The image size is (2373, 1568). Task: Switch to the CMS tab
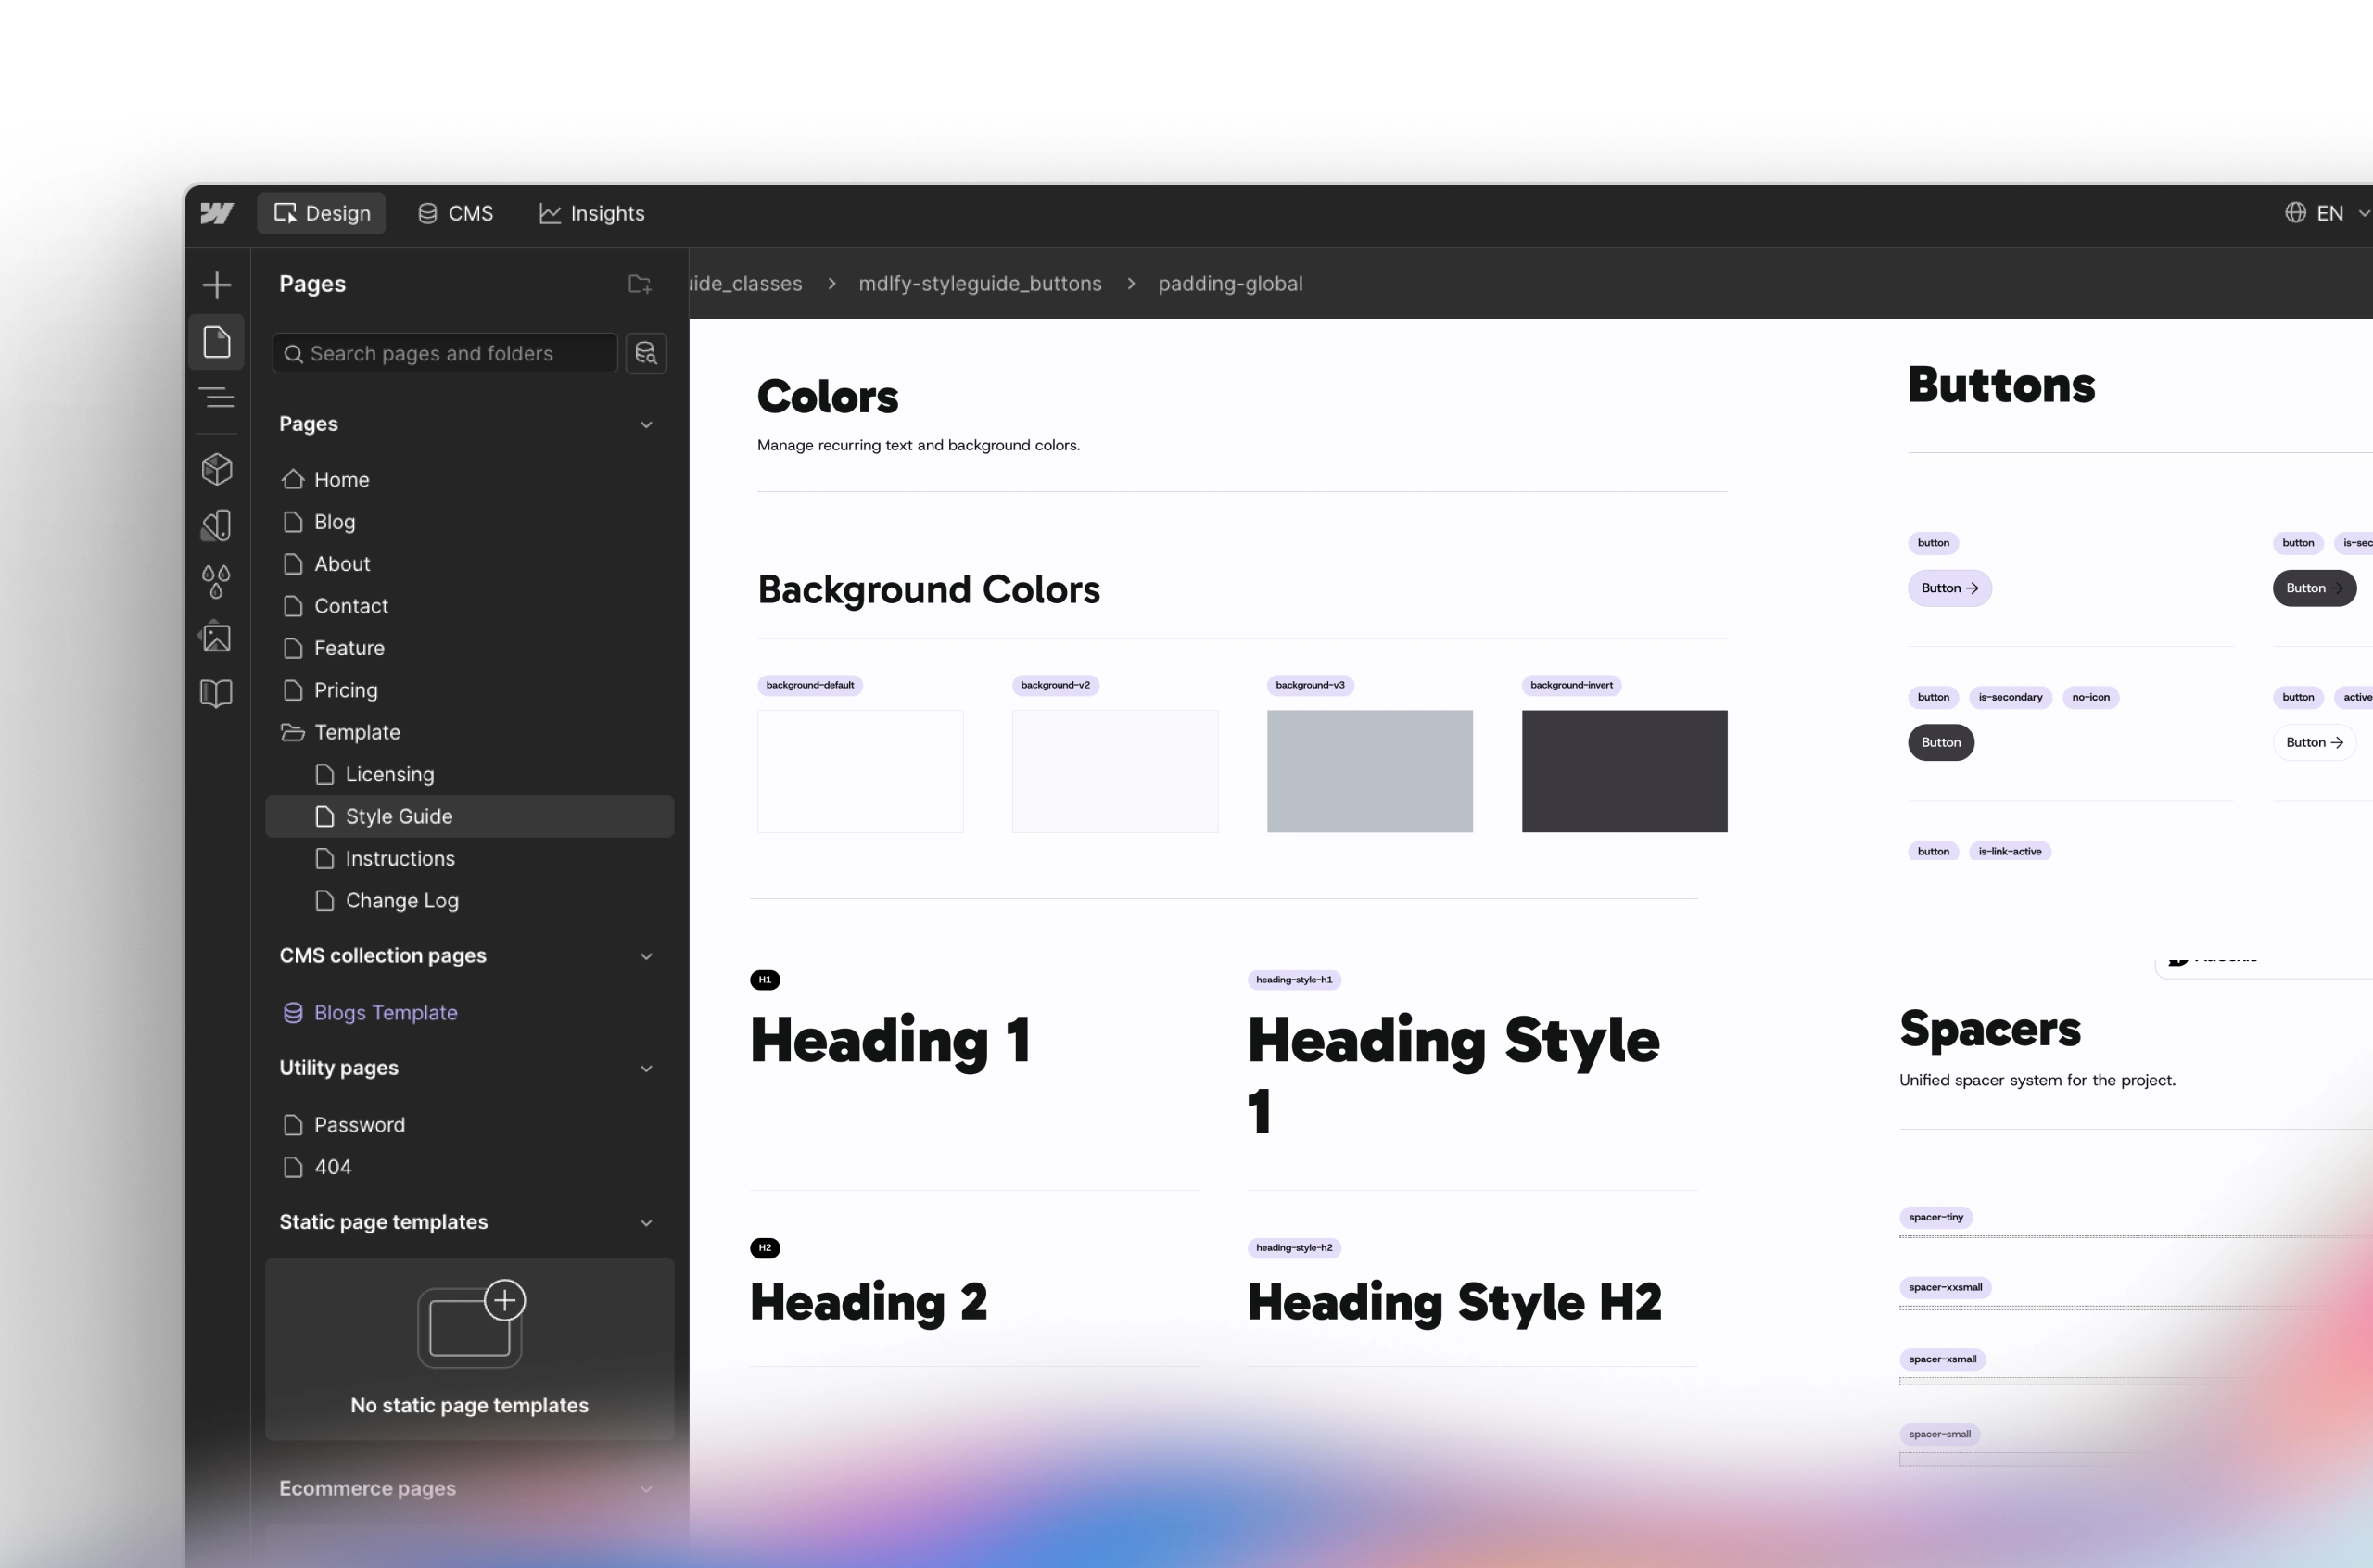455,213
